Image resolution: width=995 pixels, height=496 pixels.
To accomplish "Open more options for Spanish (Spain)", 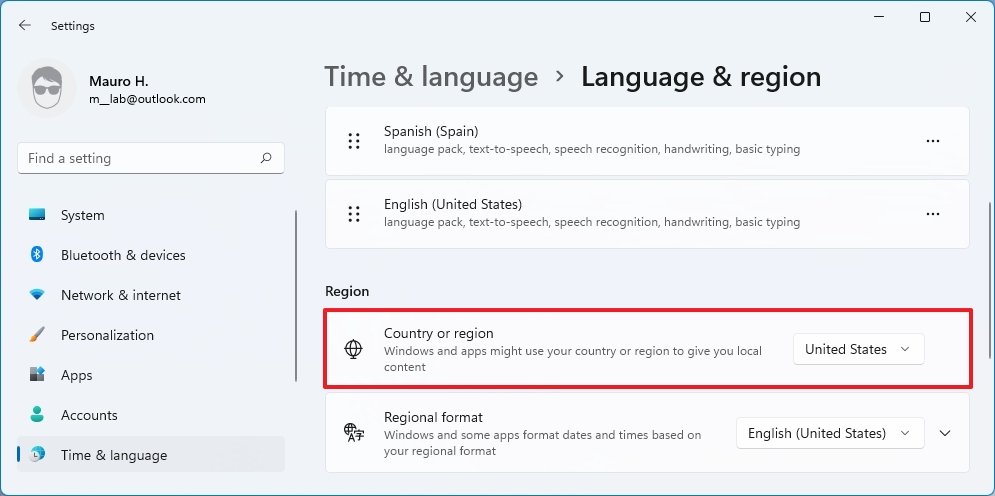I will point(932,141).
